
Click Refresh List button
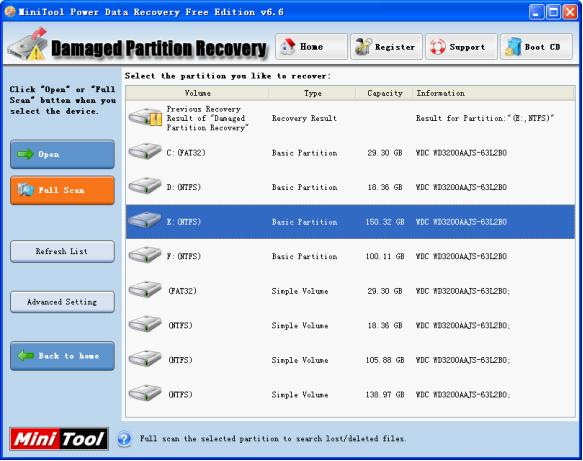click(x=62, y=252)
